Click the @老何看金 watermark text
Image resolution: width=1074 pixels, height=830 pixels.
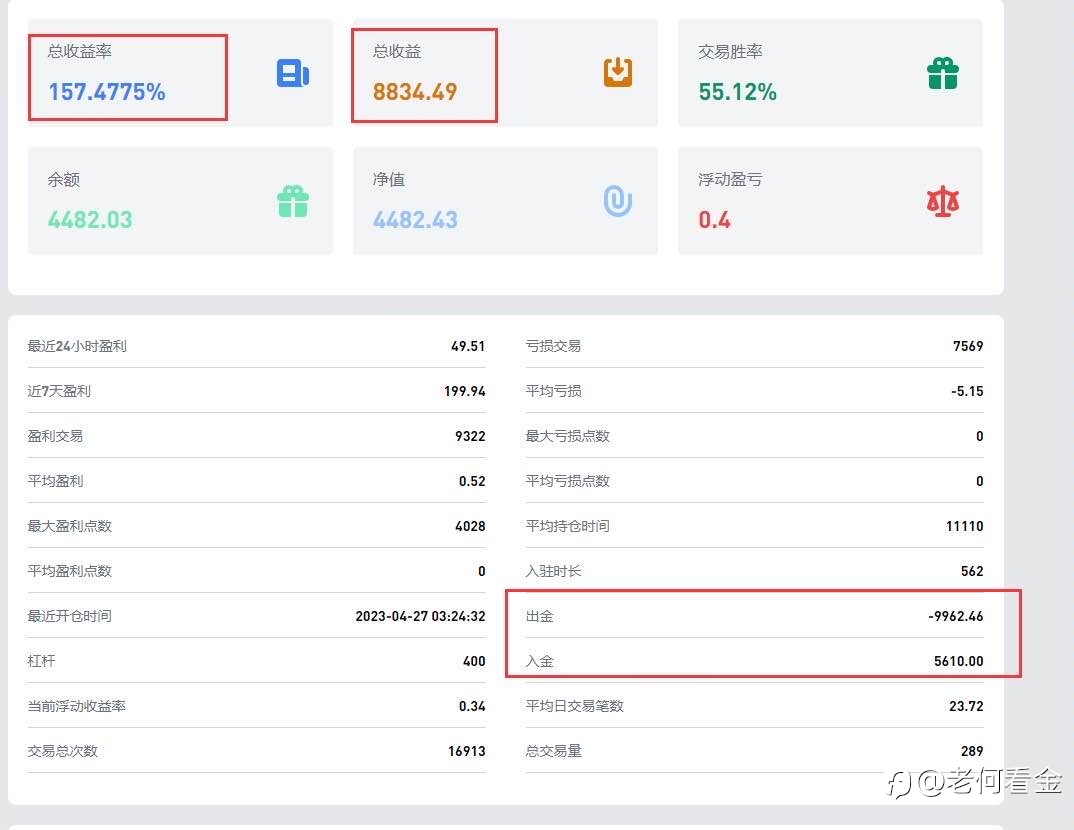989,782
